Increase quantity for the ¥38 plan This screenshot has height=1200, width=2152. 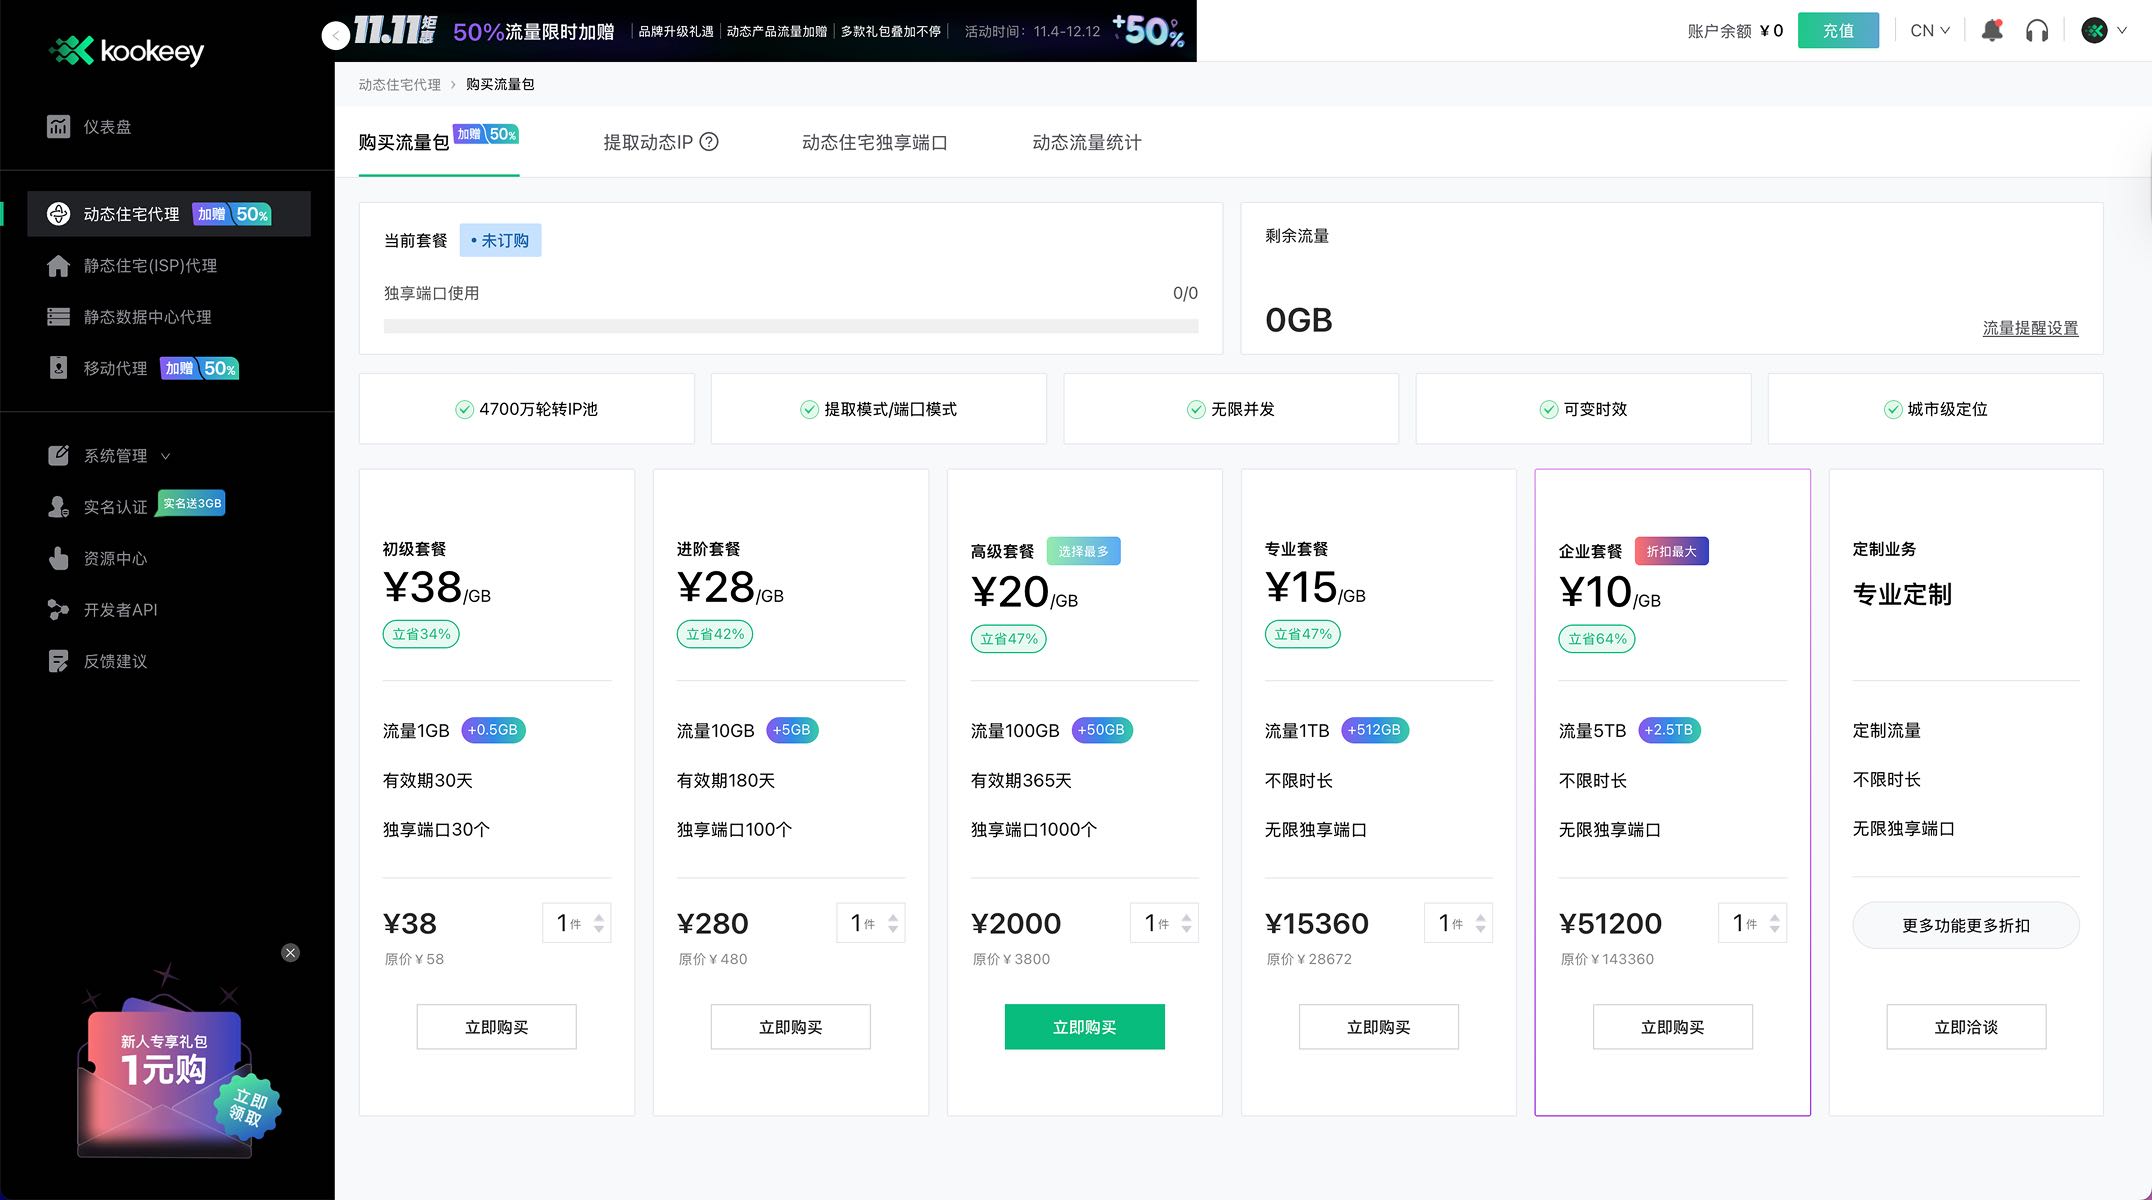click(x=599, y=916)
